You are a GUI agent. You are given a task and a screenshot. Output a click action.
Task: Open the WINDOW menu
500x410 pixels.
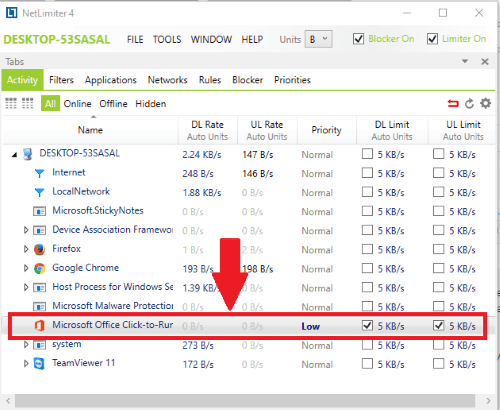211,40
